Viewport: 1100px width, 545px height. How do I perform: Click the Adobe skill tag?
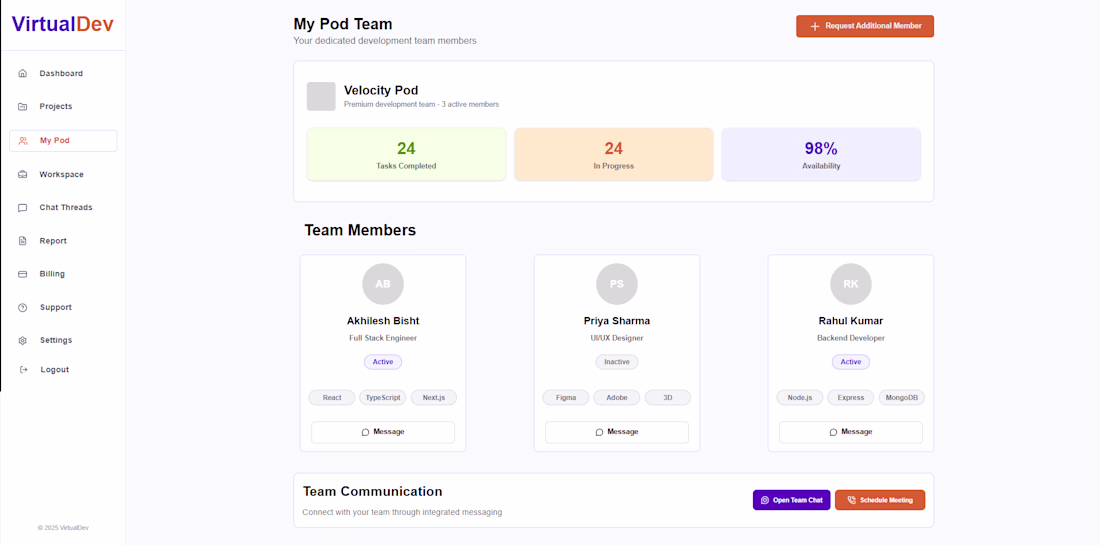(x=617, y=398)
